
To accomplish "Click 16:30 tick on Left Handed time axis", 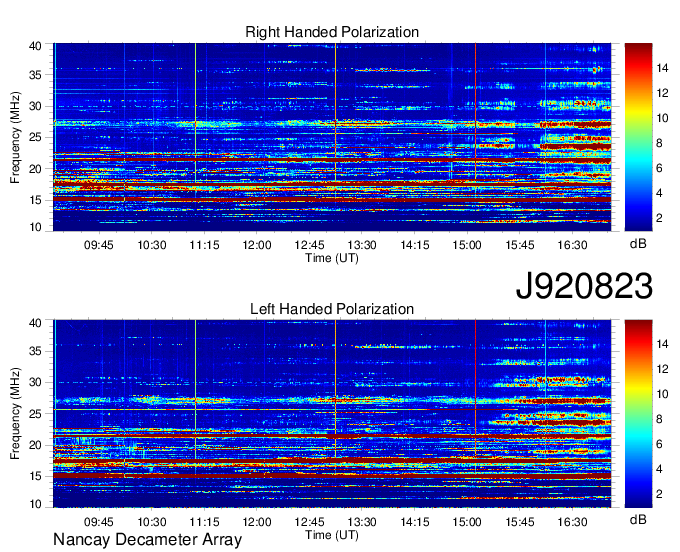I will 572,522.
